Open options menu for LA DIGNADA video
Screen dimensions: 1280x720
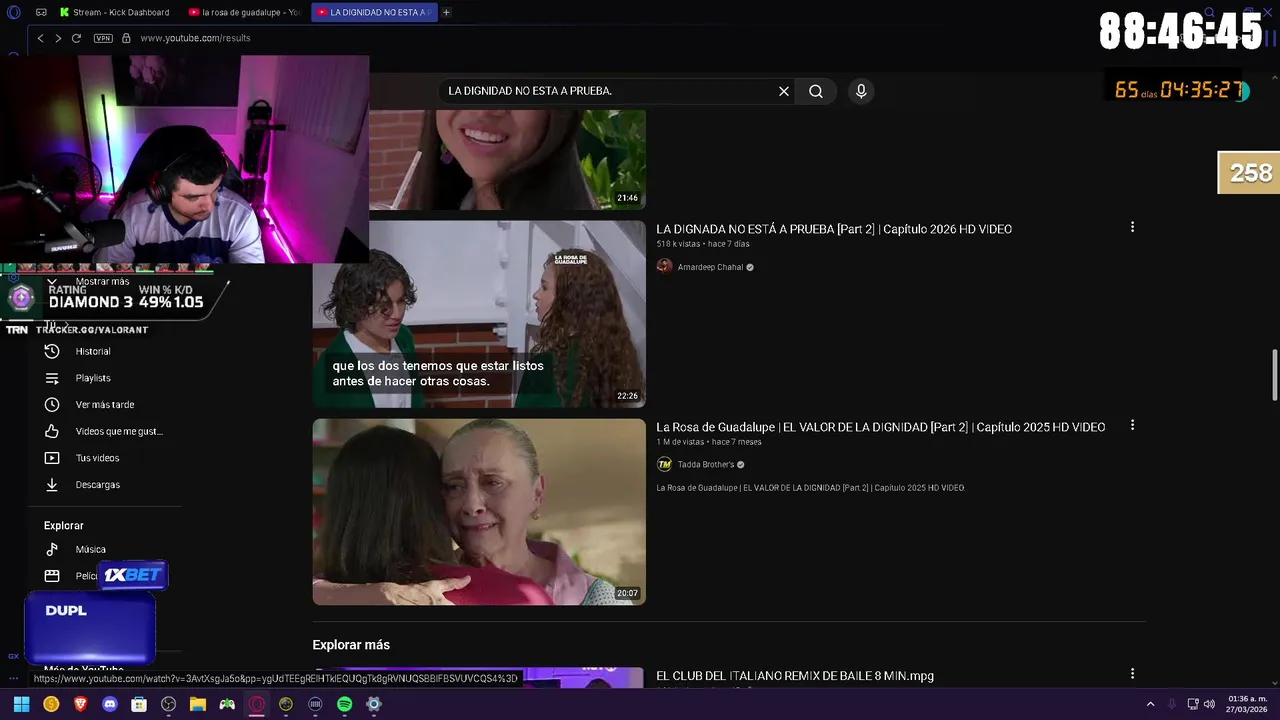coord(1132,227)
